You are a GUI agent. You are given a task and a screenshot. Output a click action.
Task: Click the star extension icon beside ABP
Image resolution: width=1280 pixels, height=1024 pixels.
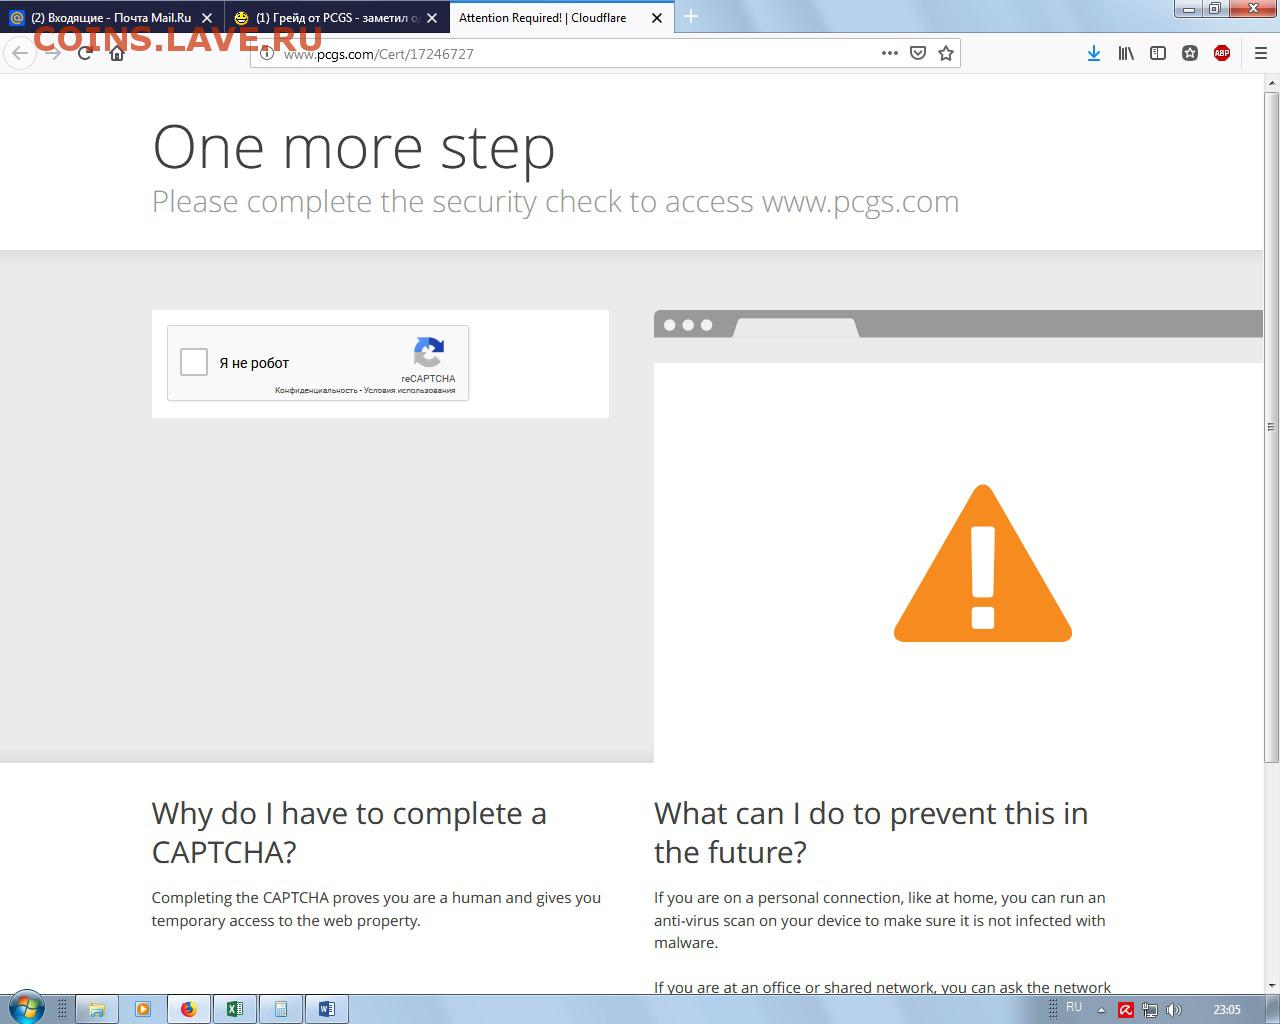(1190, 53)
